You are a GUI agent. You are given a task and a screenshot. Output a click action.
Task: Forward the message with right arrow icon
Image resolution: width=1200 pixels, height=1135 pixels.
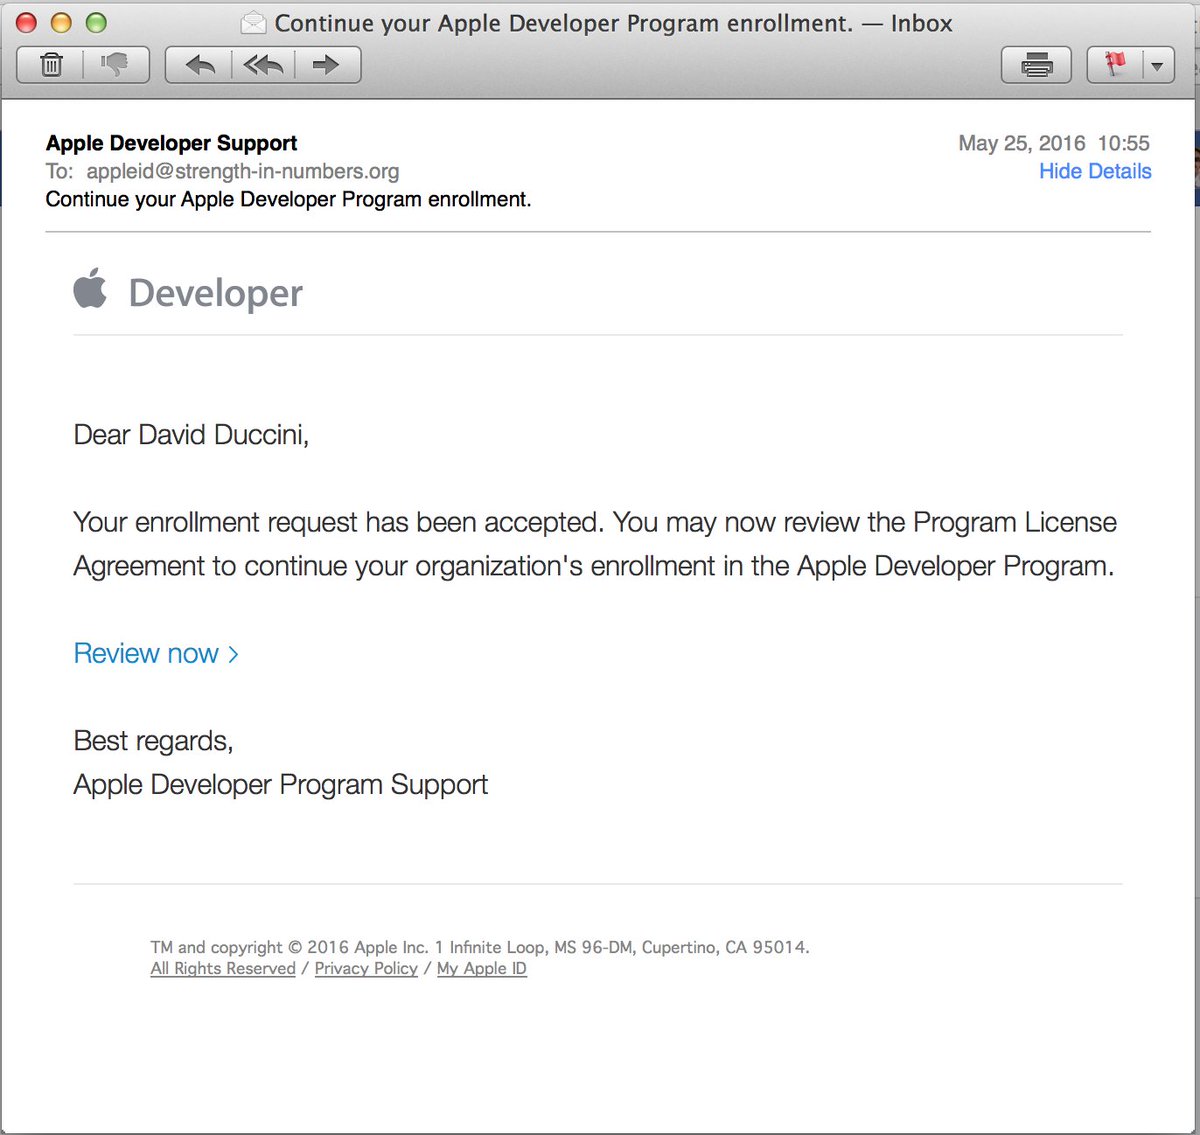(327, 65)
